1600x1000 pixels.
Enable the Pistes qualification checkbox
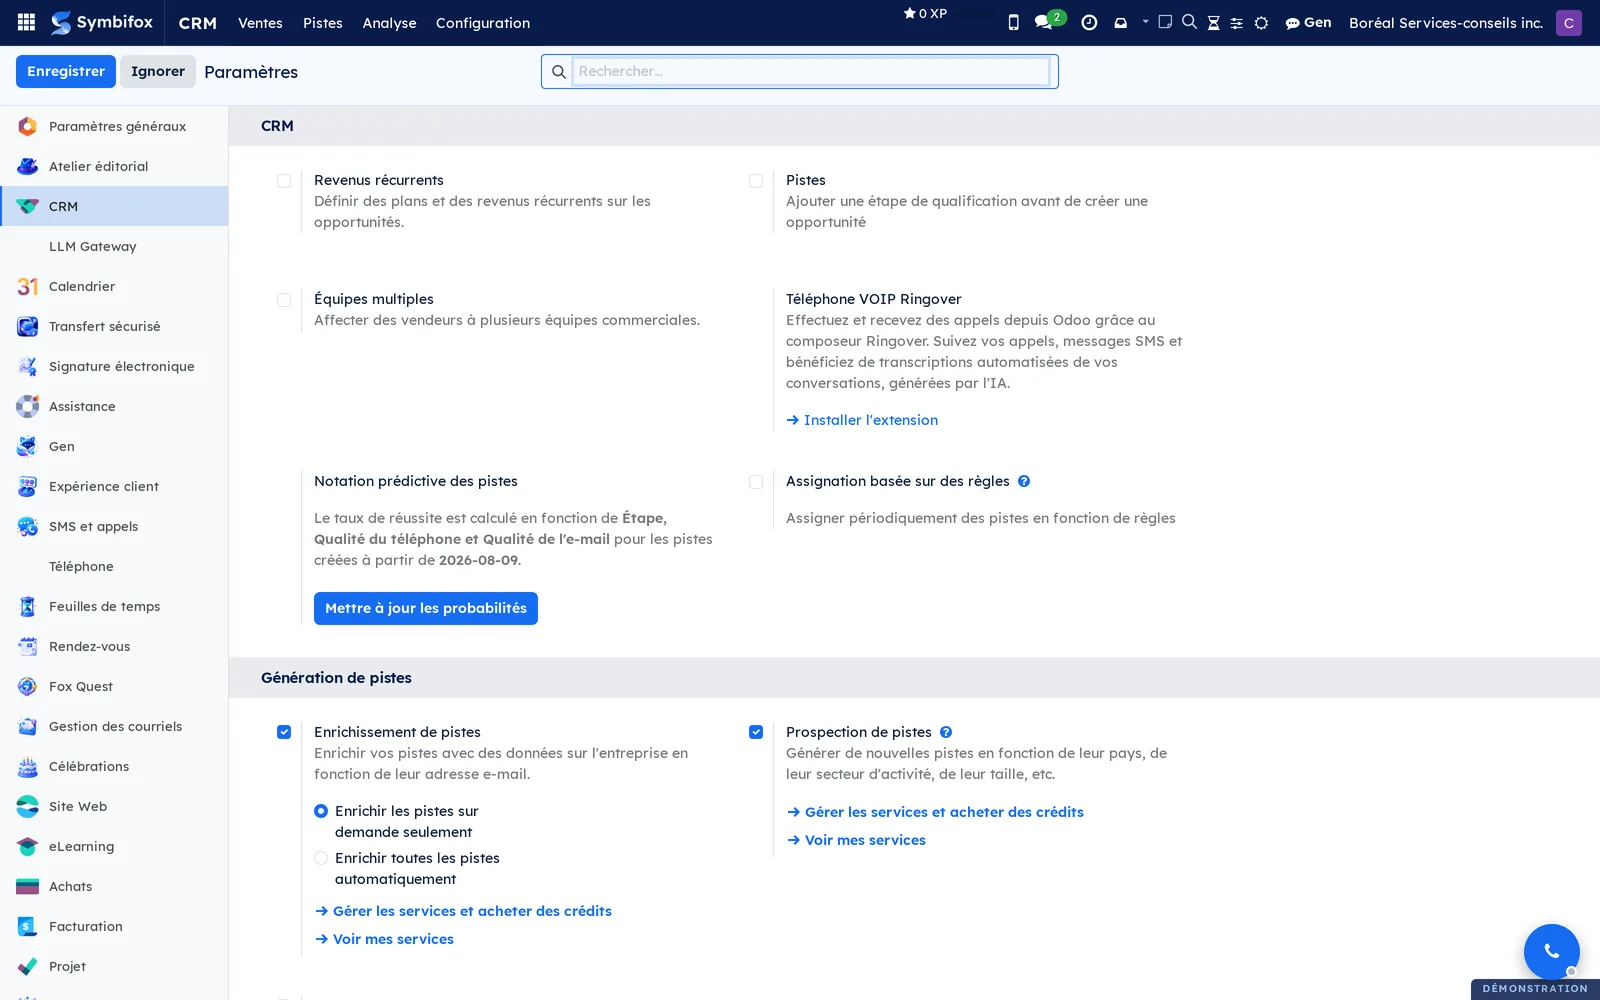756,181
